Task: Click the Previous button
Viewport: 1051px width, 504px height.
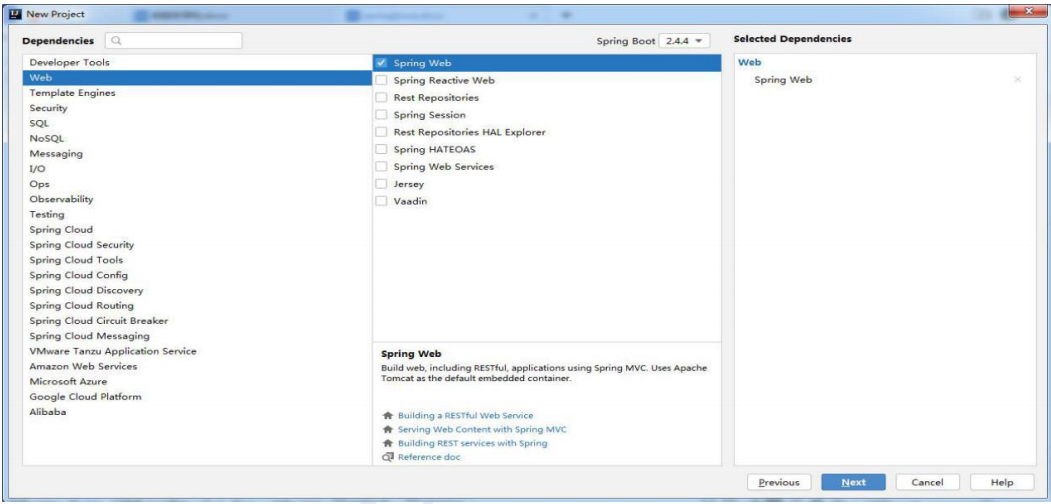Action: (779, 483)
